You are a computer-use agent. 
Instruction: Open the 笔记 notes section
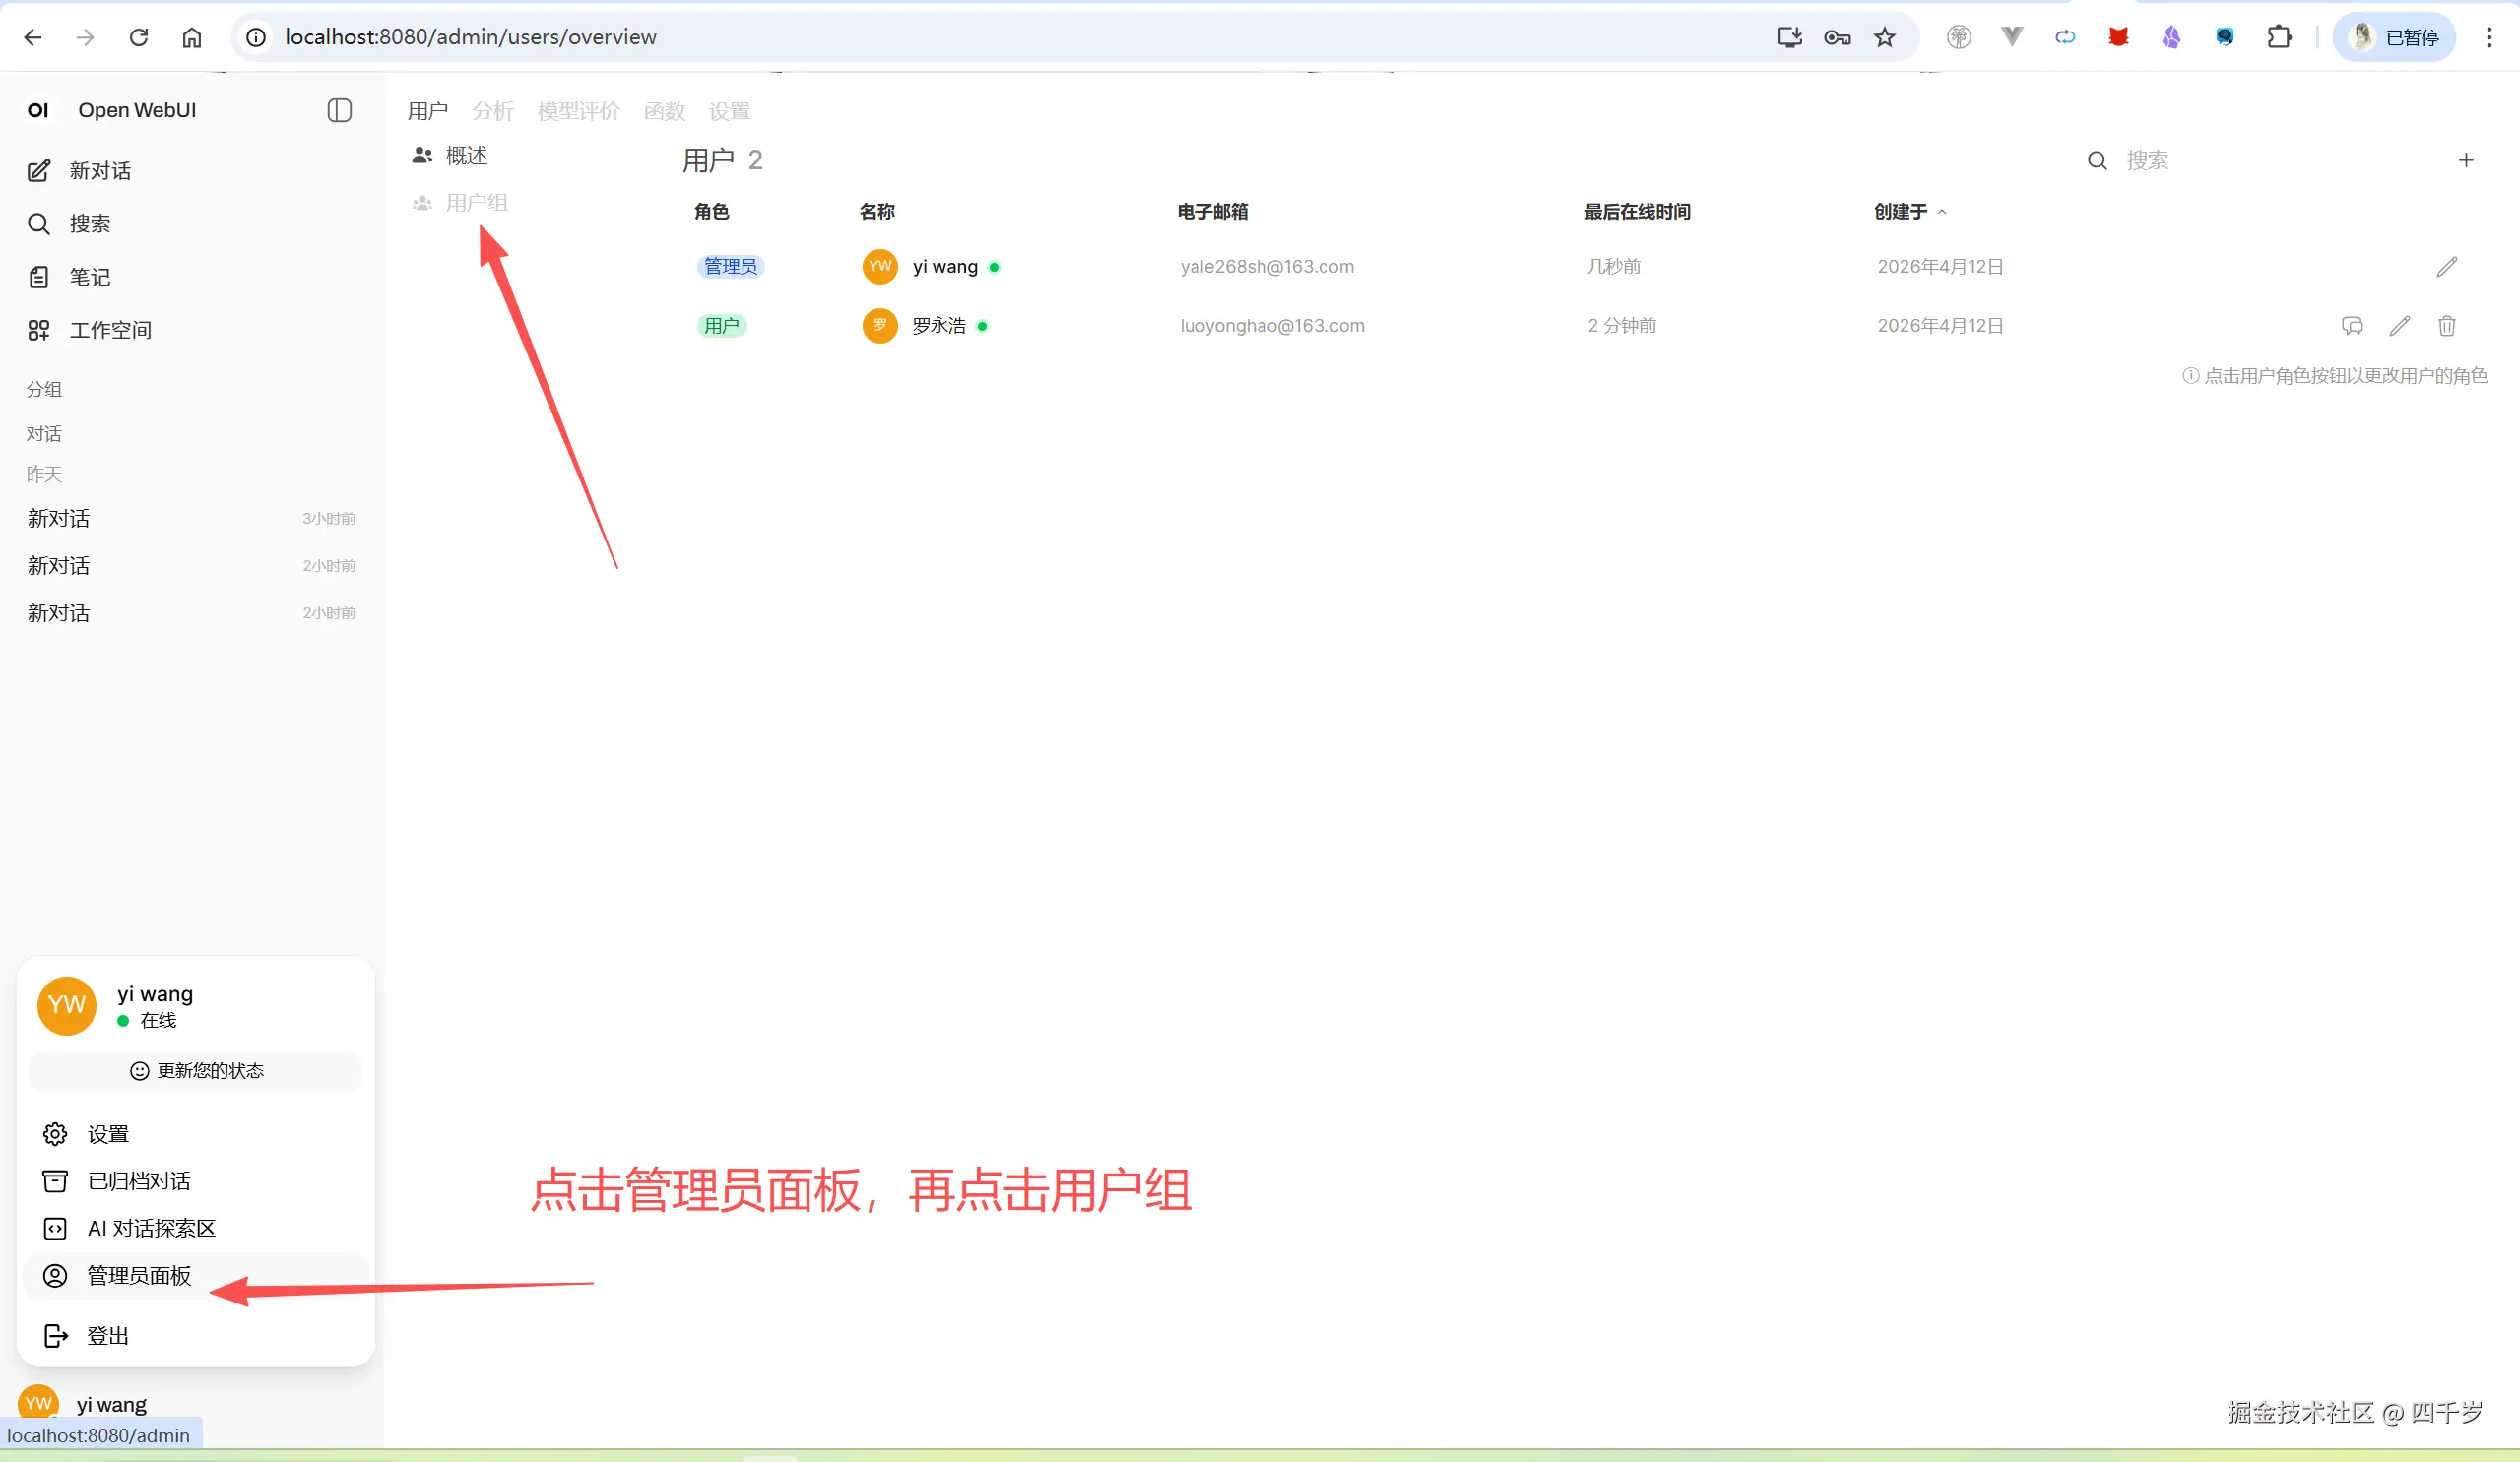[89, 276]
